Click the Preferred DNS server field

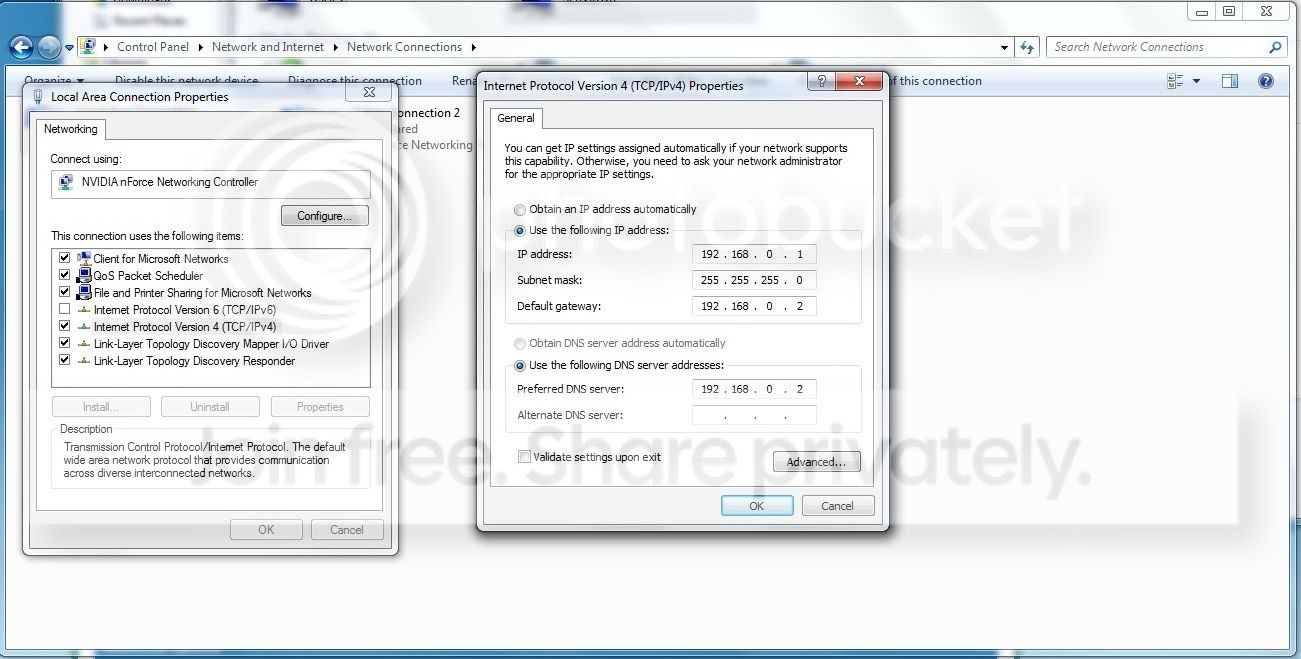(x=754, y=389)
